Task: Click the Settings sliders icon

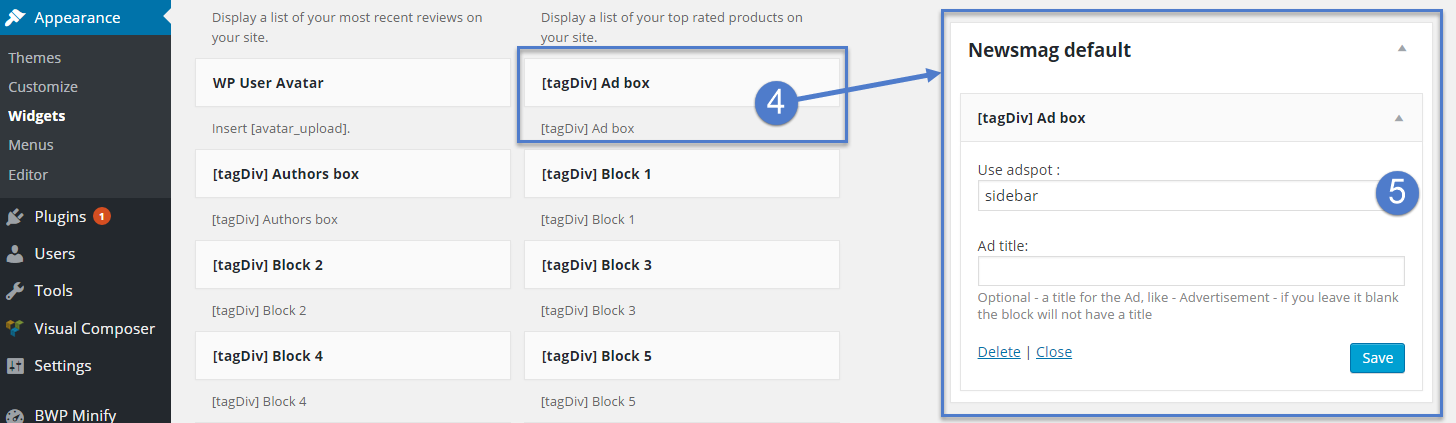Action: coord(15,365)
